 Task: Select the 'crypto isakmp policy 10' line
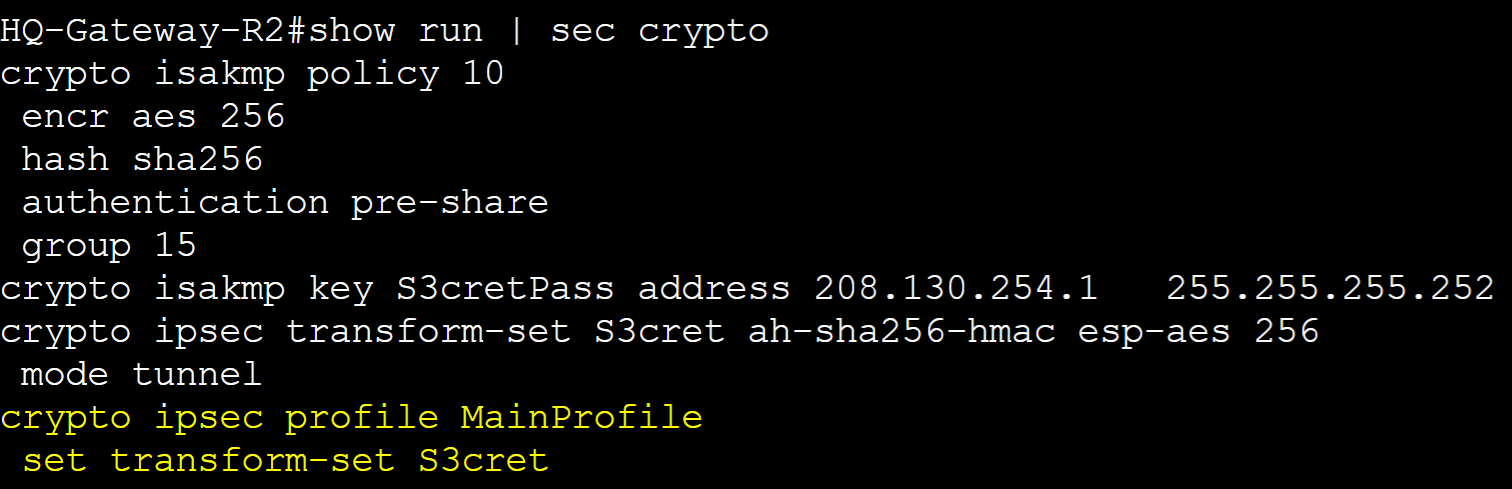point(252,73)
